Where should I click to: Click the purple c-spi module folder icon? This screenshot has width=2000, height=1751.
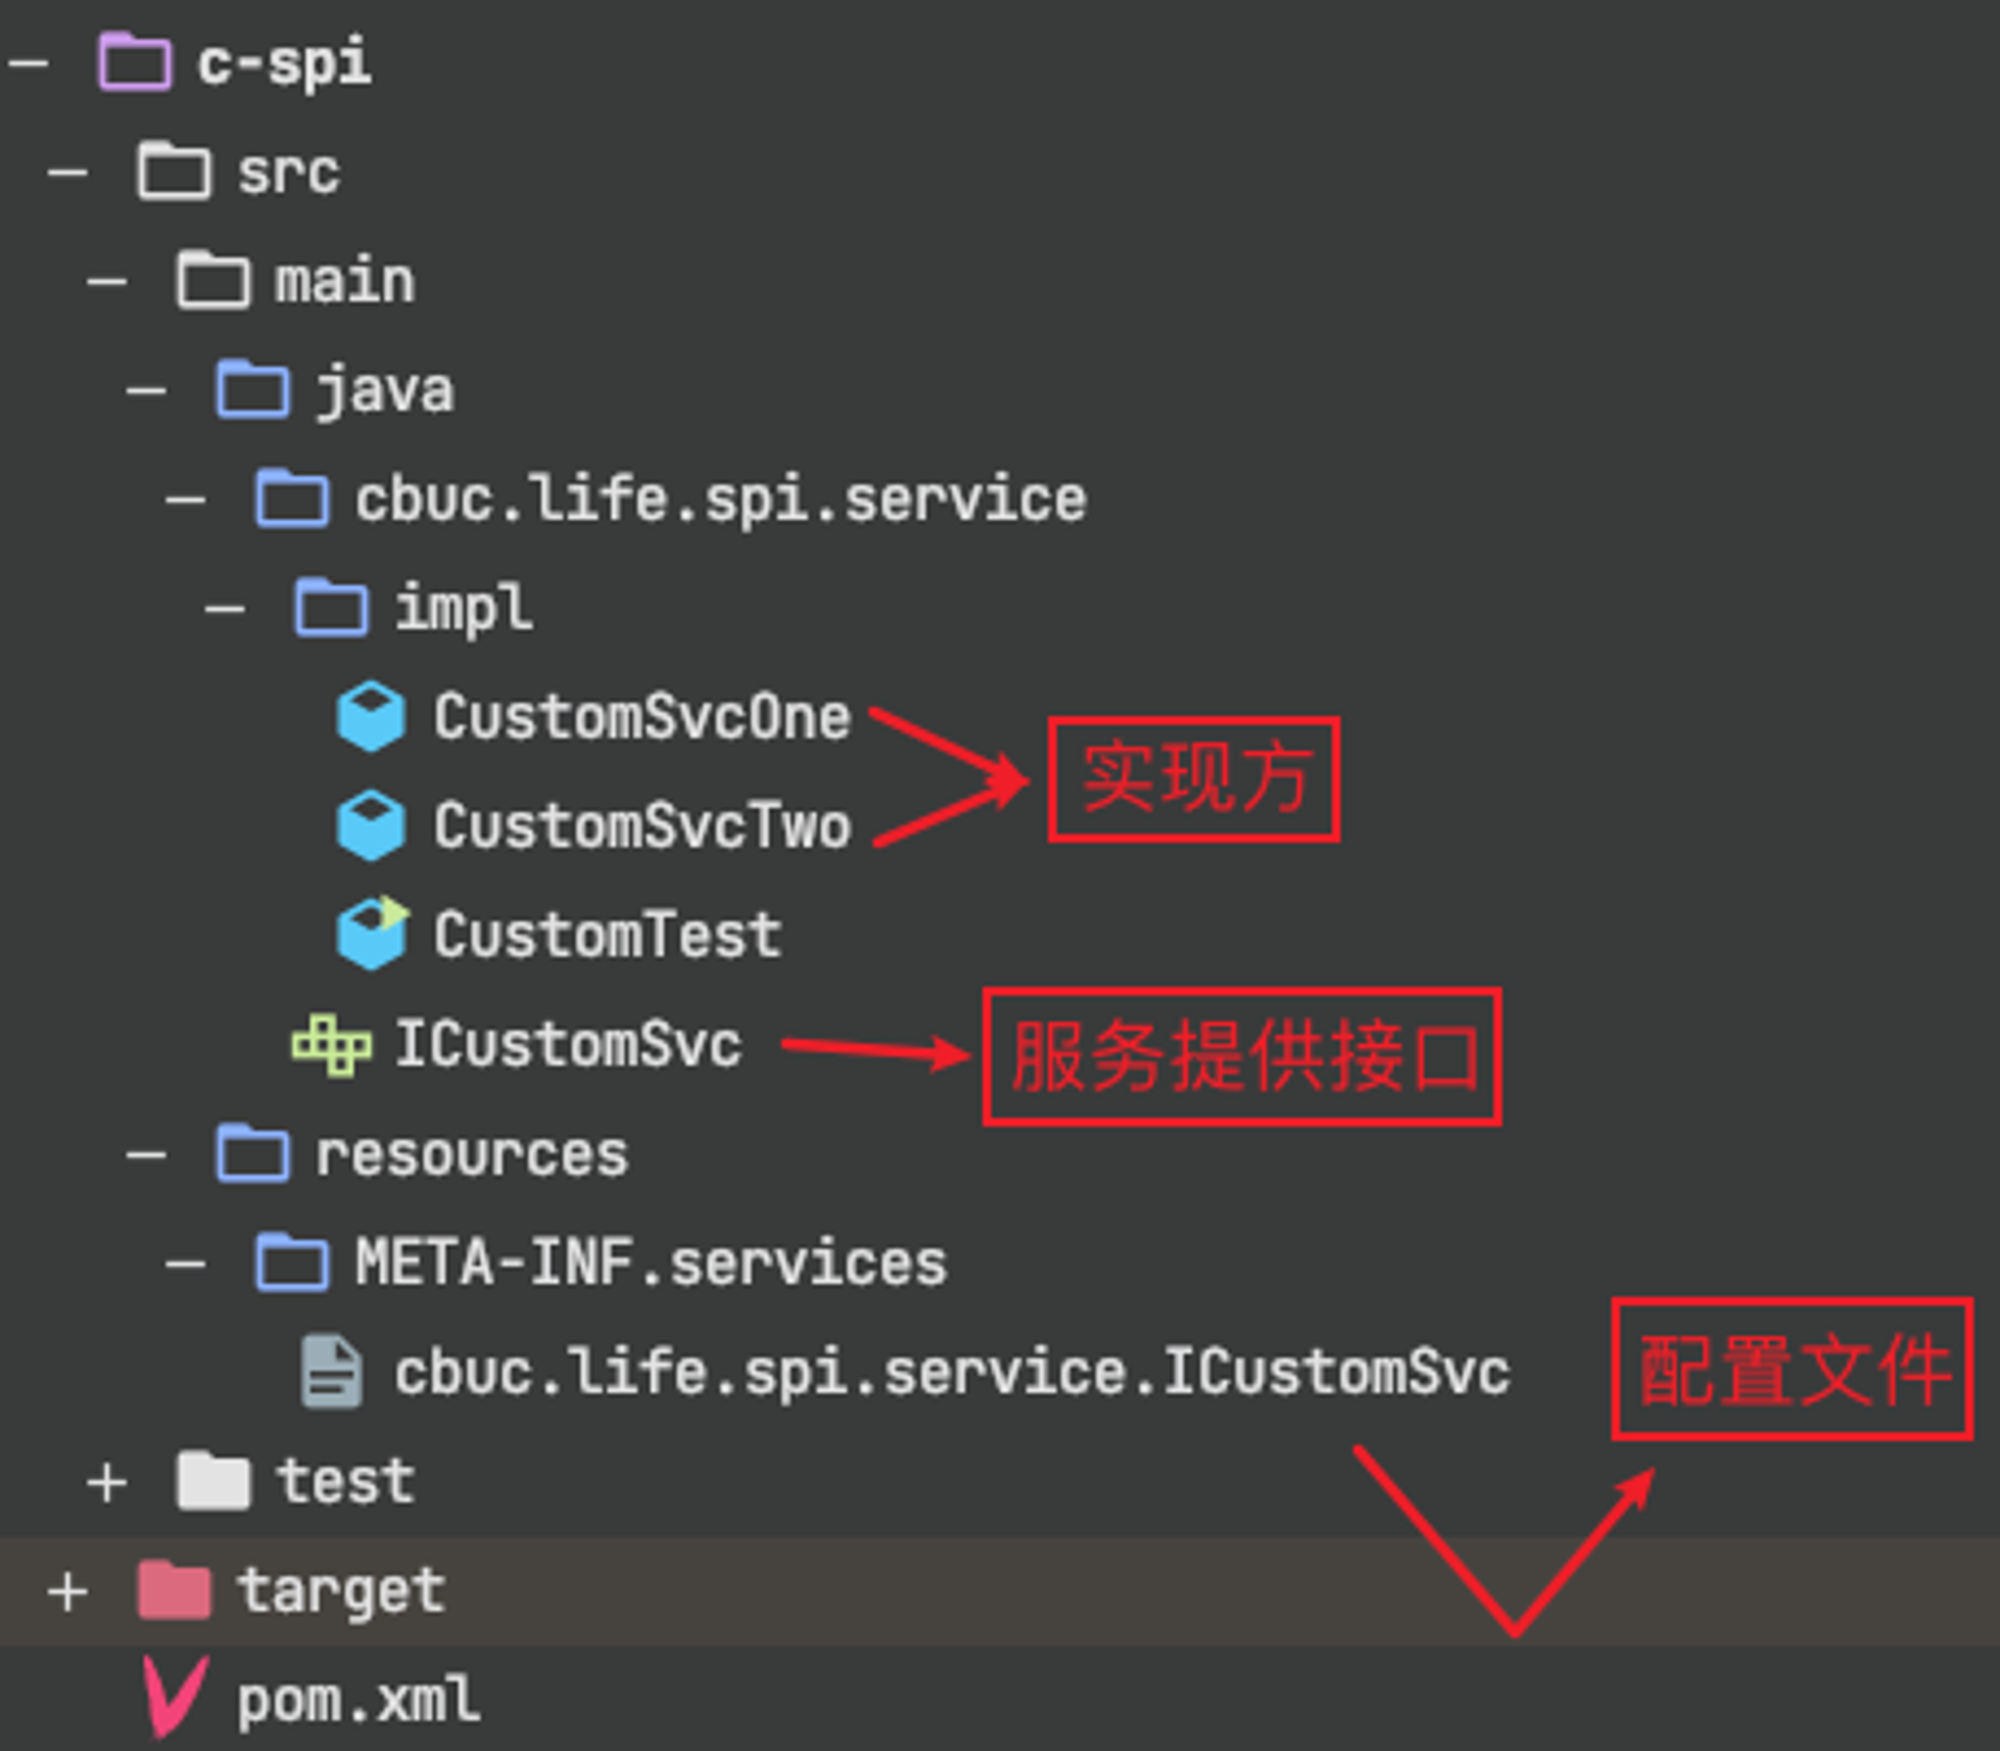134,62
